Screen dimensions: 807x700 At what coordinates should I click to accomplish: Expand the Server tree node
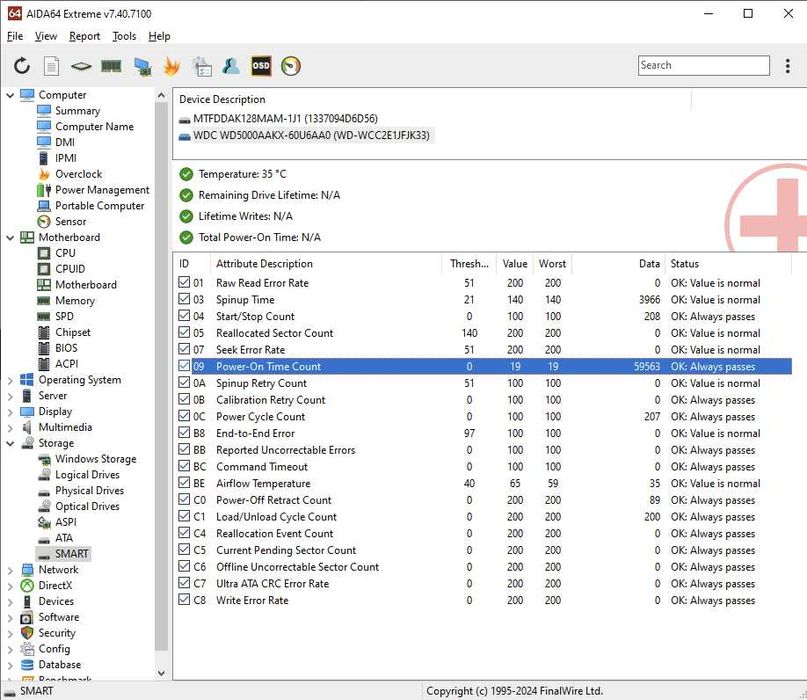click(x=10, y=396)
